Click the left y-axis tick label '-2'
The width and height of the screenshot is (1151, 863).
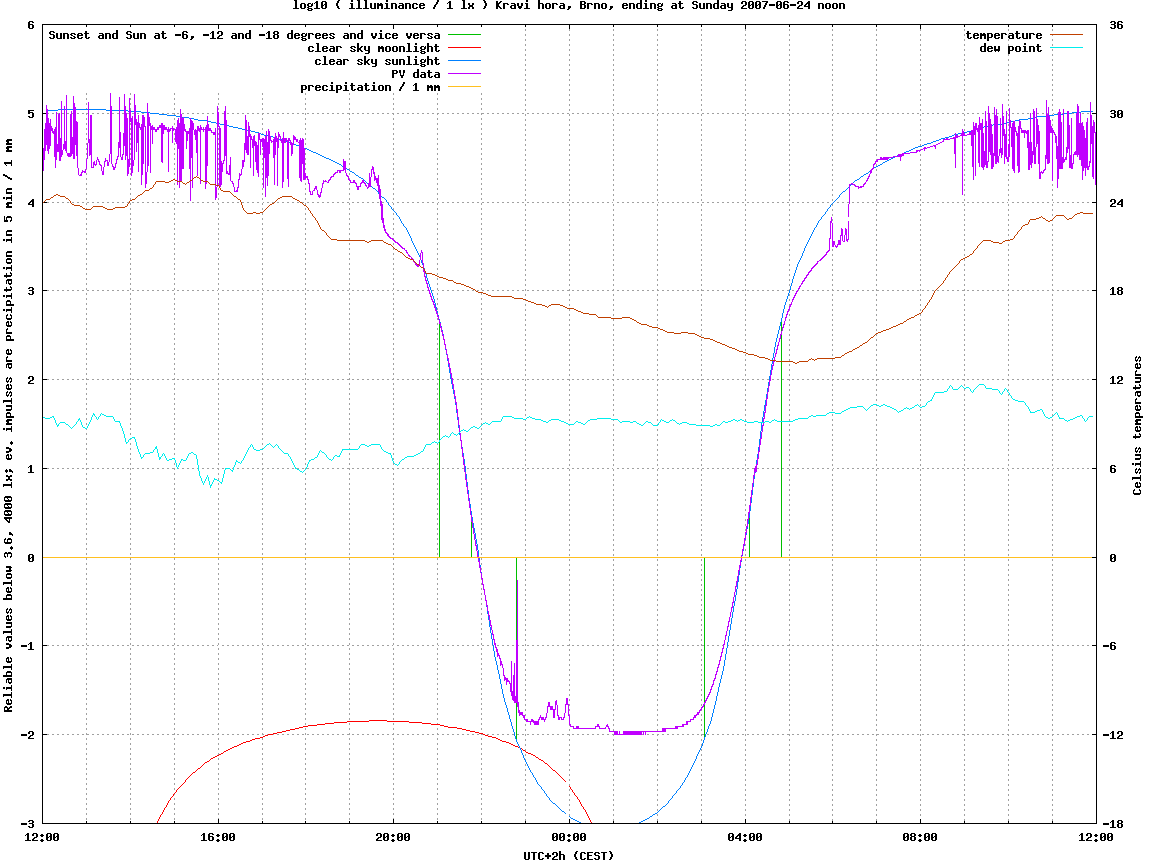point(27,735)
